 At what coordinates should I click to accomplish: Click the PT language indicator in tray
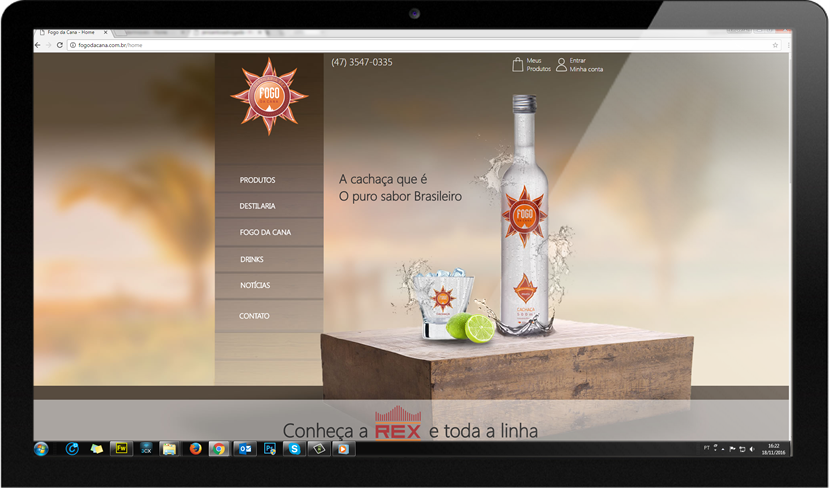pyautogui.click(x=706, y=448)
